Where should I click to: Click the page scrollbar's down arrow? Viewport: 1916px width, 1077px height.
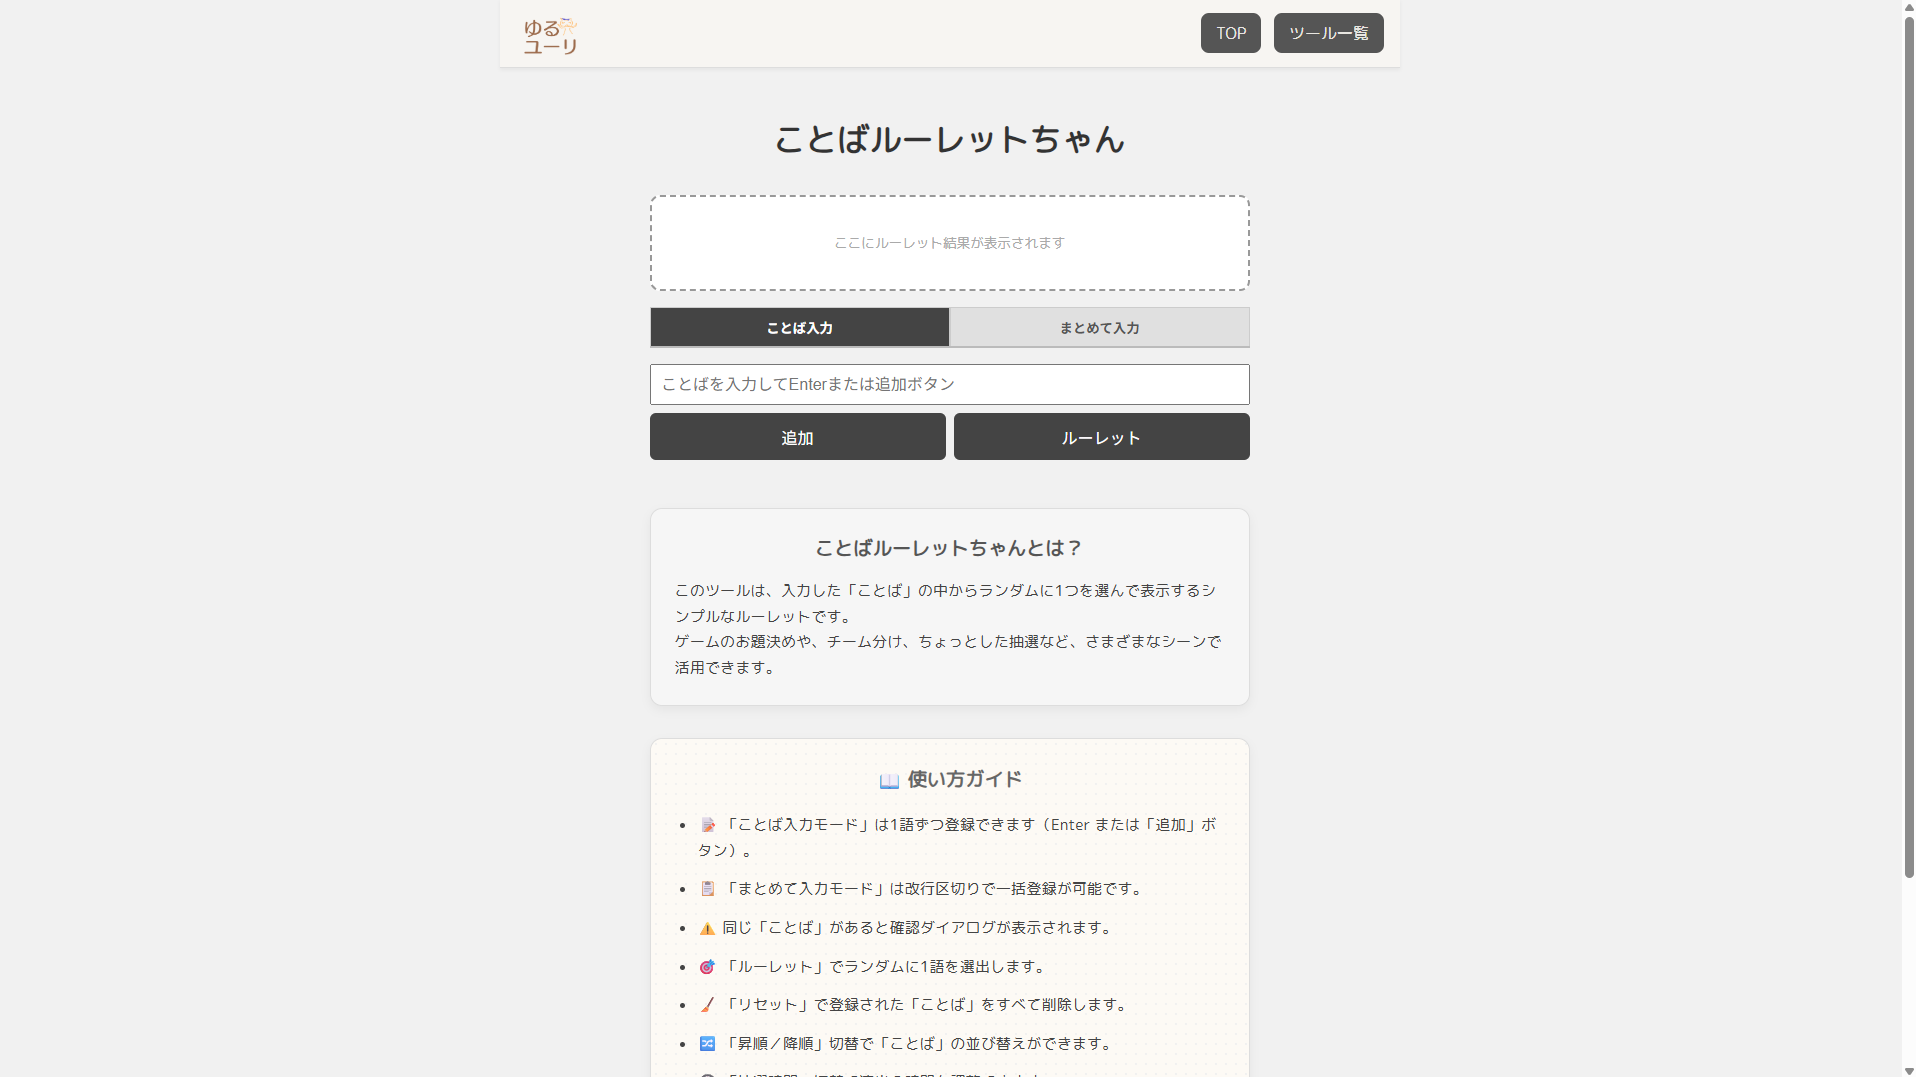click(1908, 1070)
